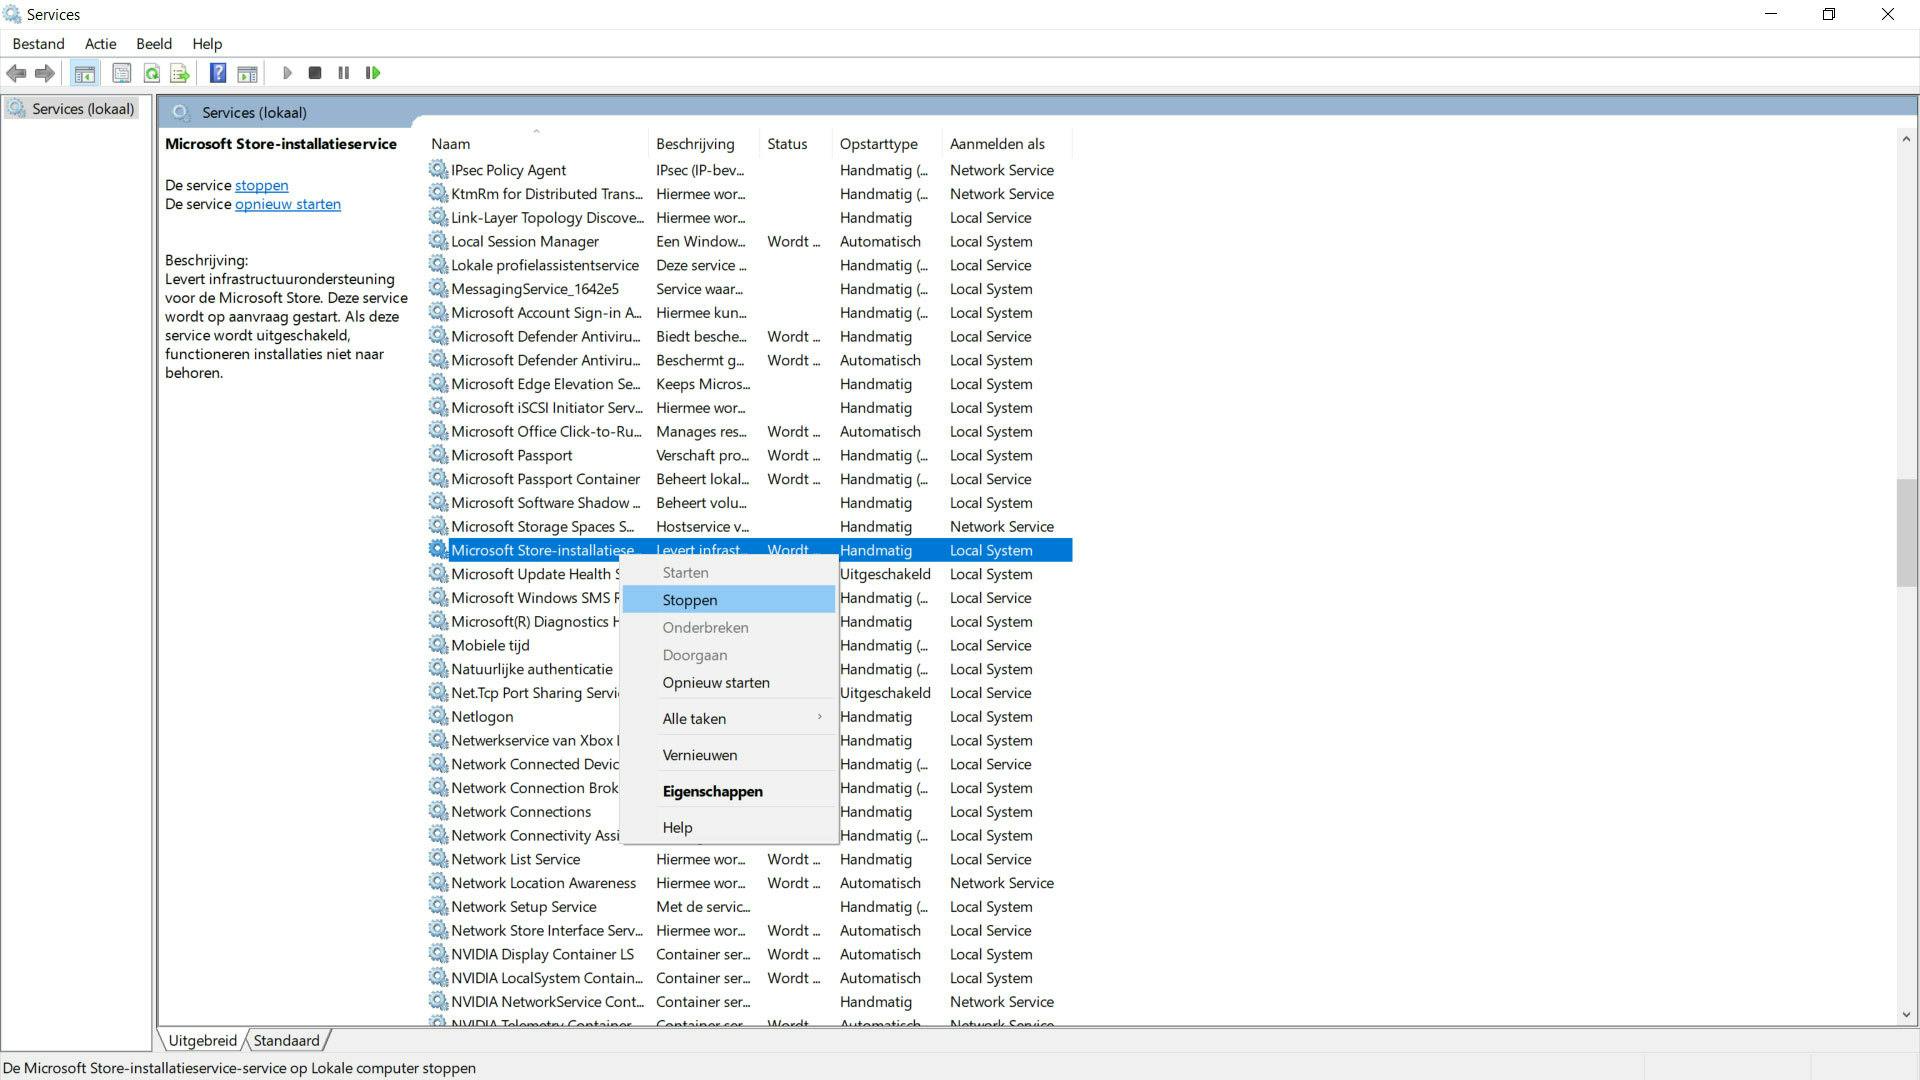Toggle the Show/Hide Action Pane icon

[247, 73]
